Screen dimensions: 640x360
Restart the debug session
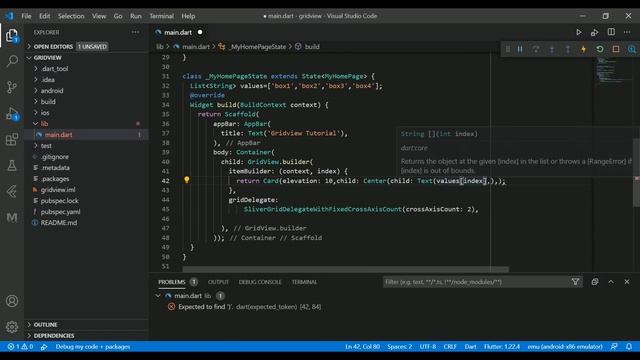pos(600,49)
